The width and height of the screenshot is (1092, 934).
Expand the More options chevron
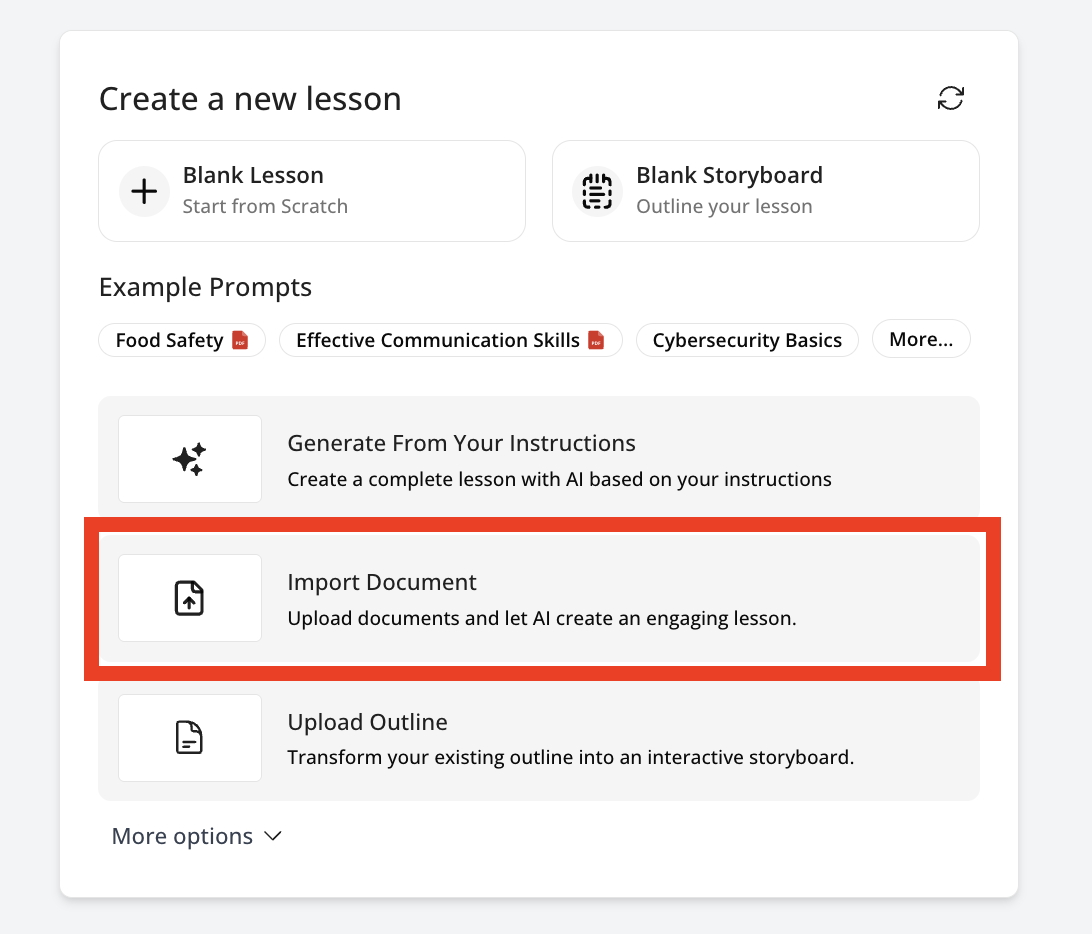click(273, 836)
